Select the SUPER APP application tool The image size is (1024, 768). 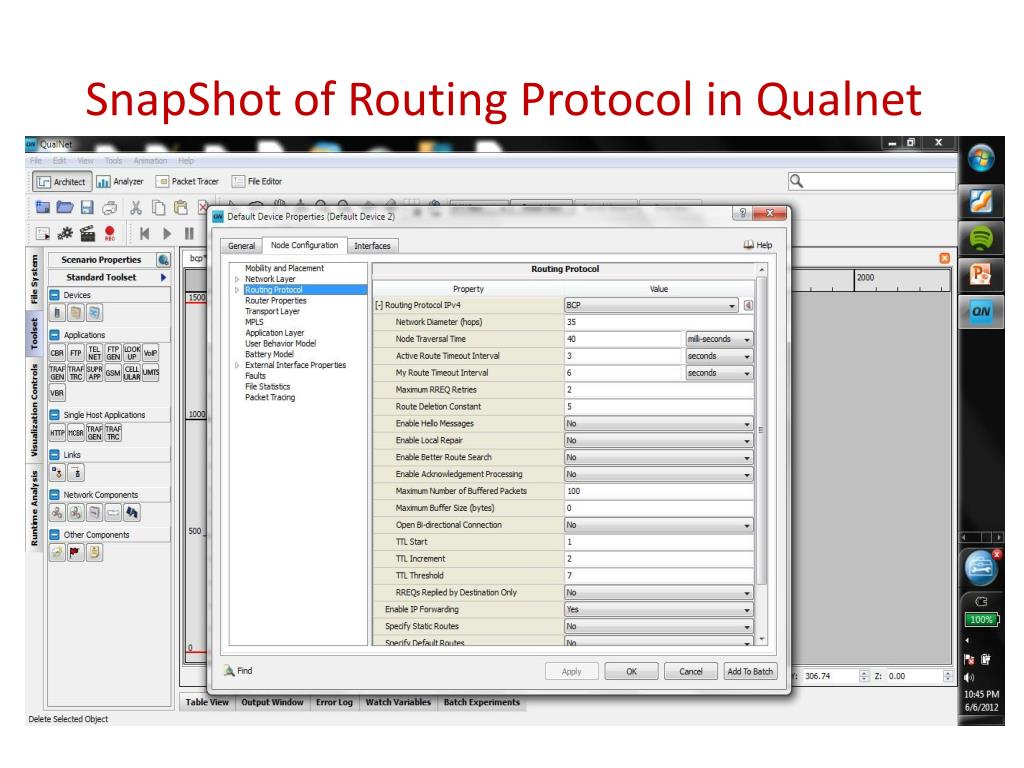pos(95,373)
